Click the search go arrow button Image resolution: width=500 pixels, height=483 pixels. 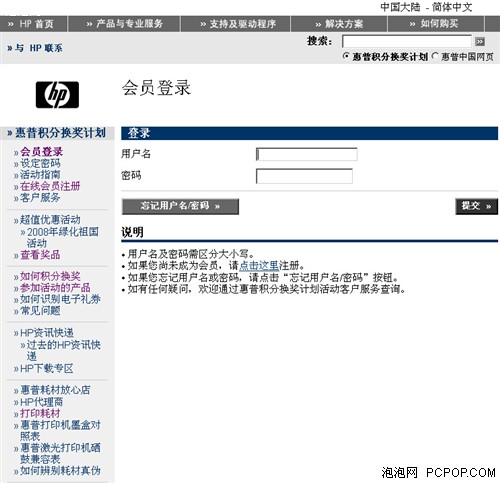pos(480,42)
